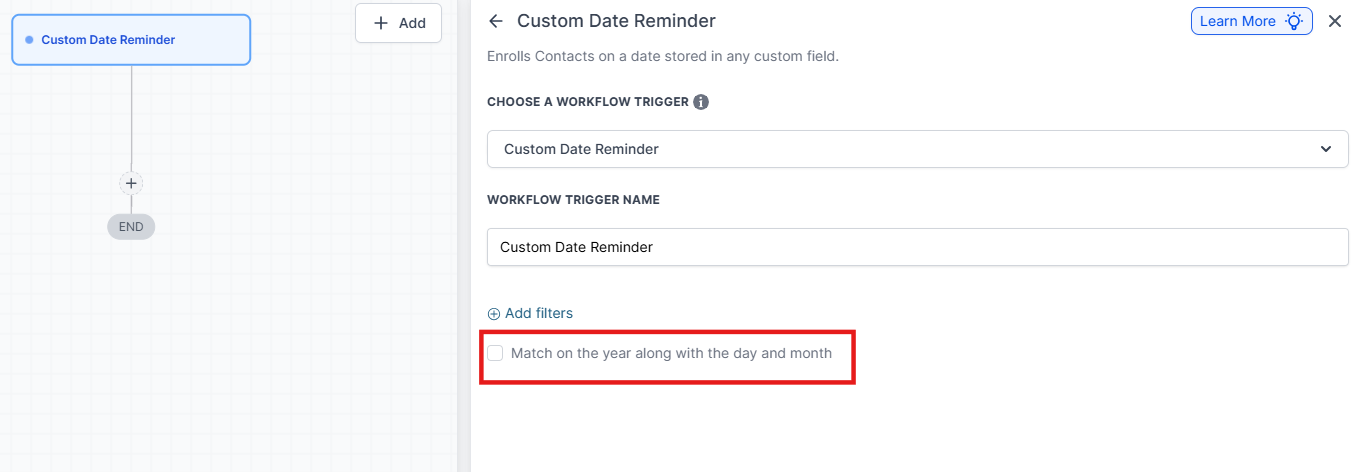1363x472 pixels.
Task: Select the Custom Date Reminder node on the canvas
Action: 131,40
